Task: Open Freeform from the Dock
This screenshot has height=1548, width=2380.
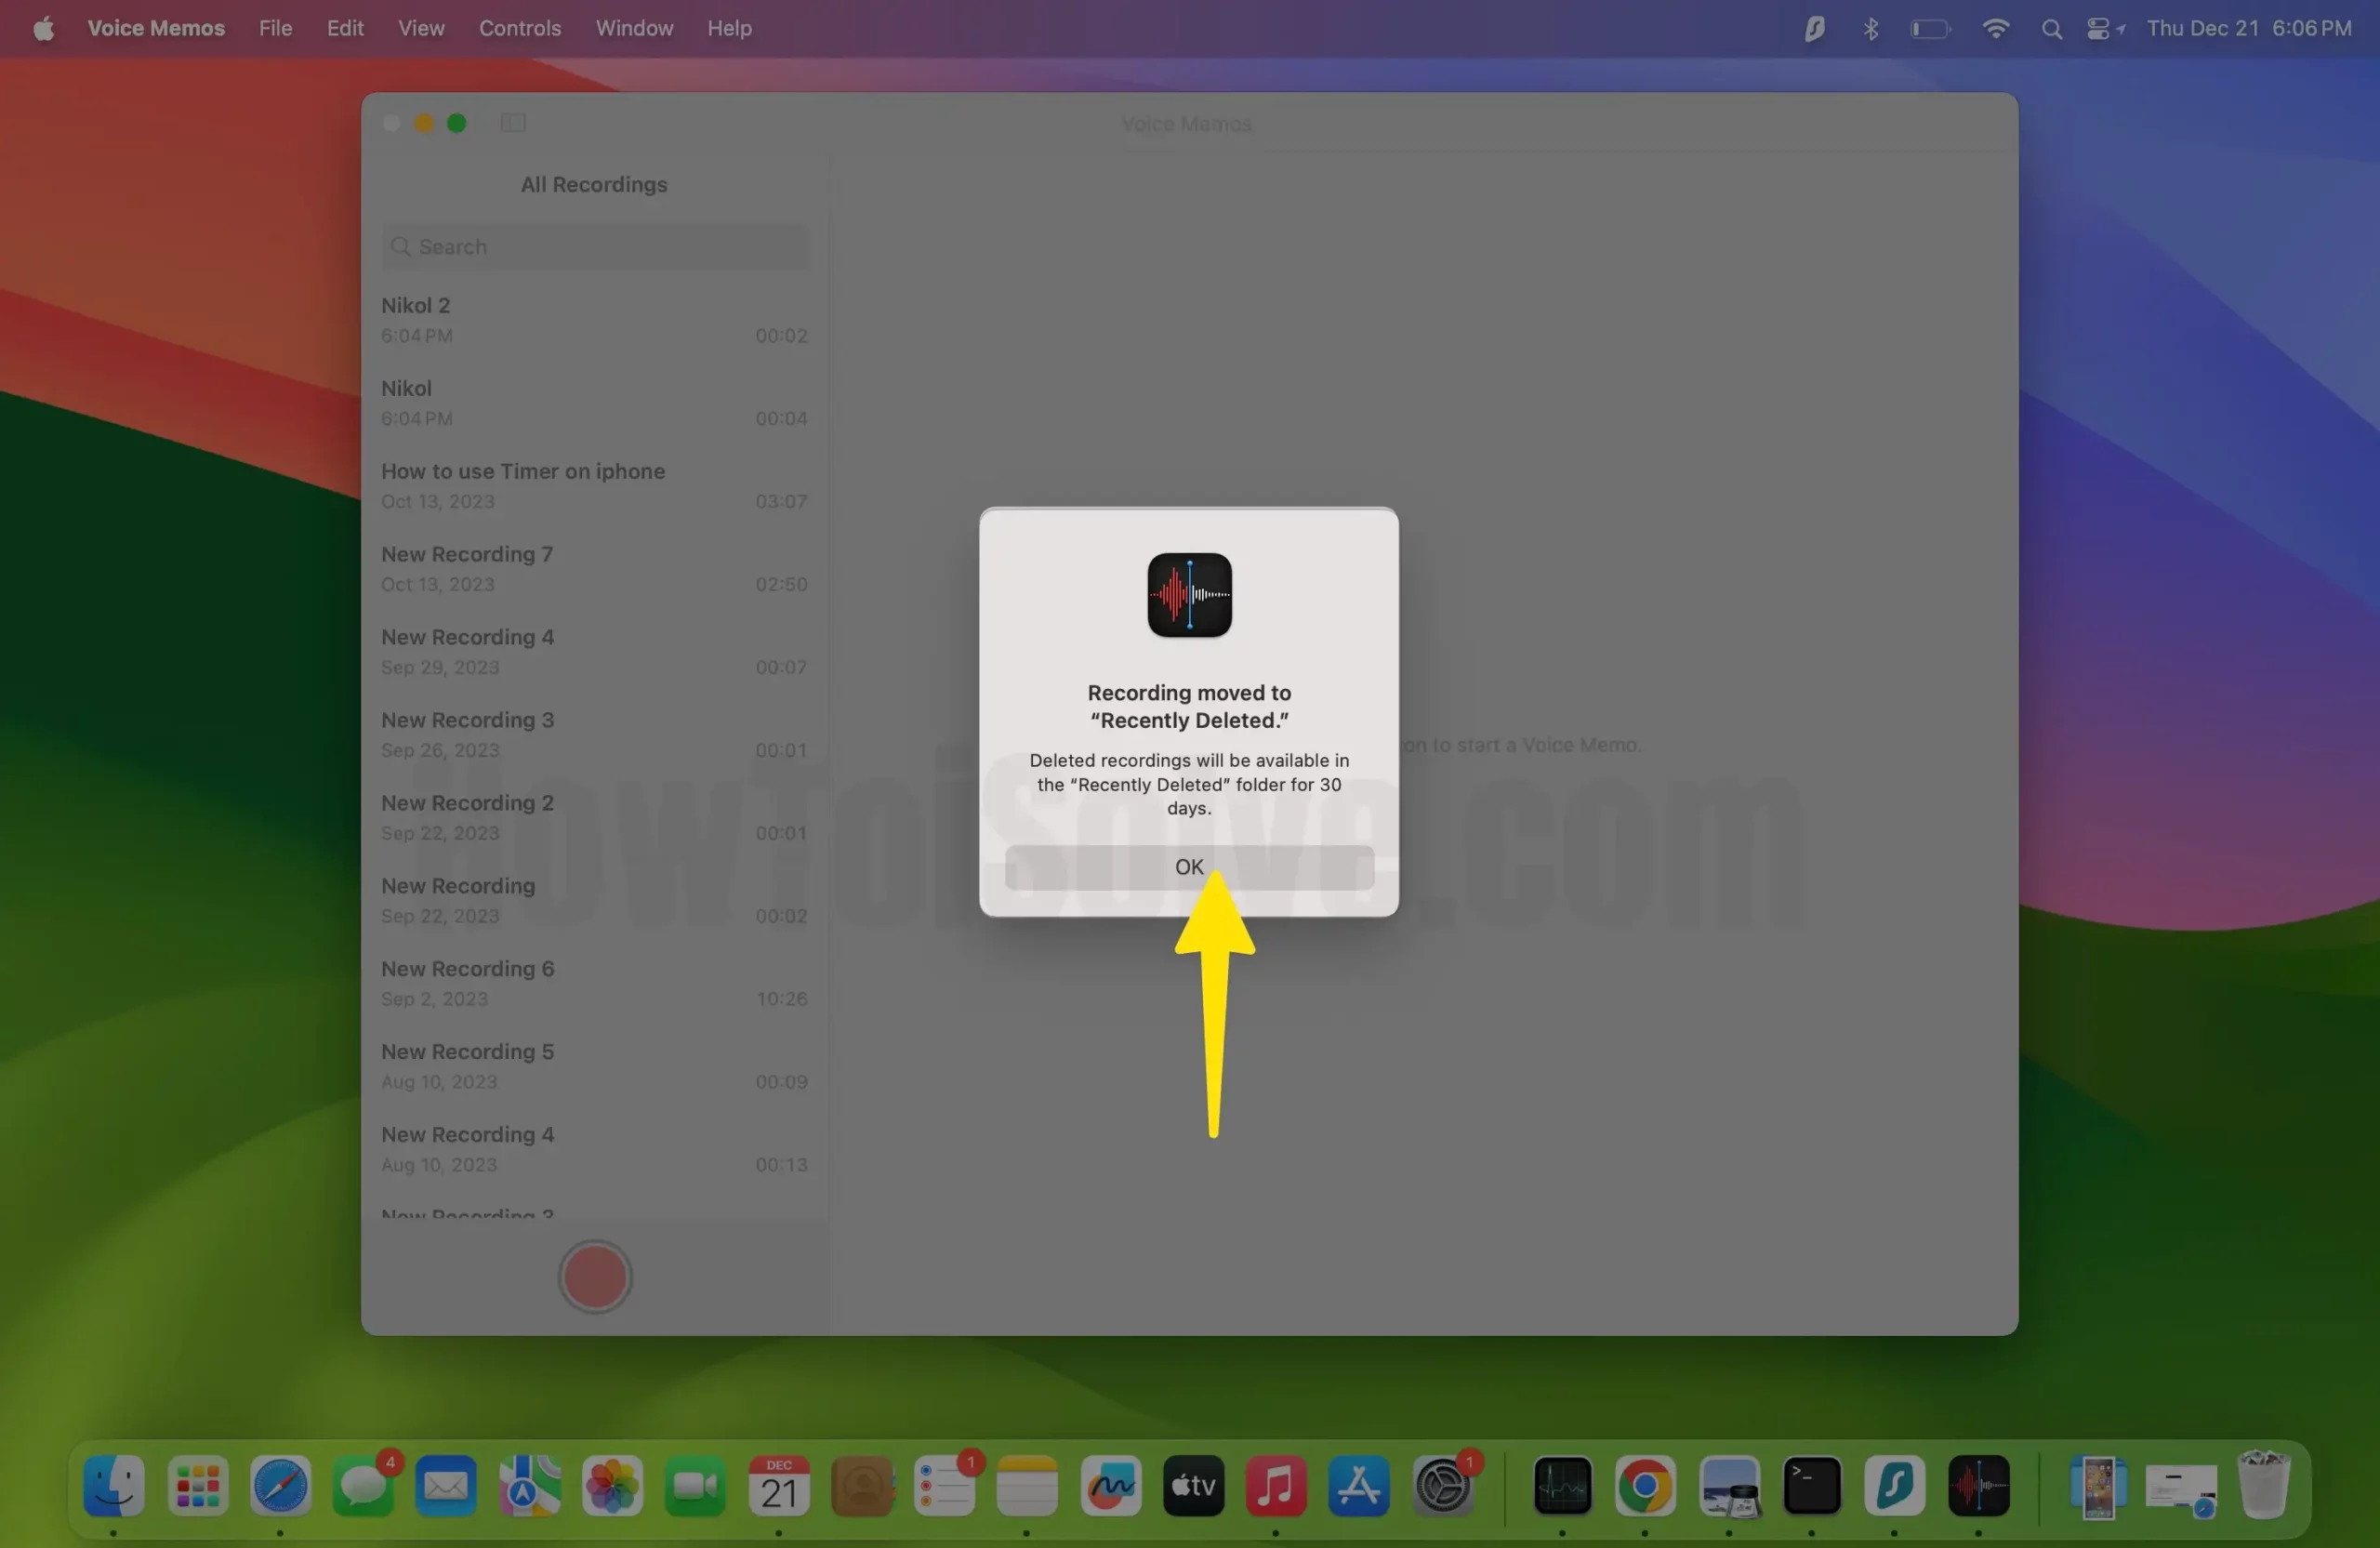Action: click(1110, 1485)
